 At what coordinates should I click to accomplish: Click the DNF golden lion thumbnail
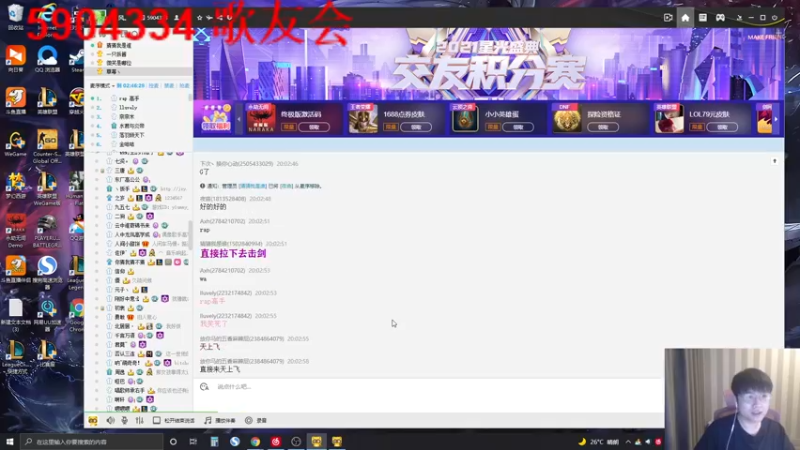(567, 118)
